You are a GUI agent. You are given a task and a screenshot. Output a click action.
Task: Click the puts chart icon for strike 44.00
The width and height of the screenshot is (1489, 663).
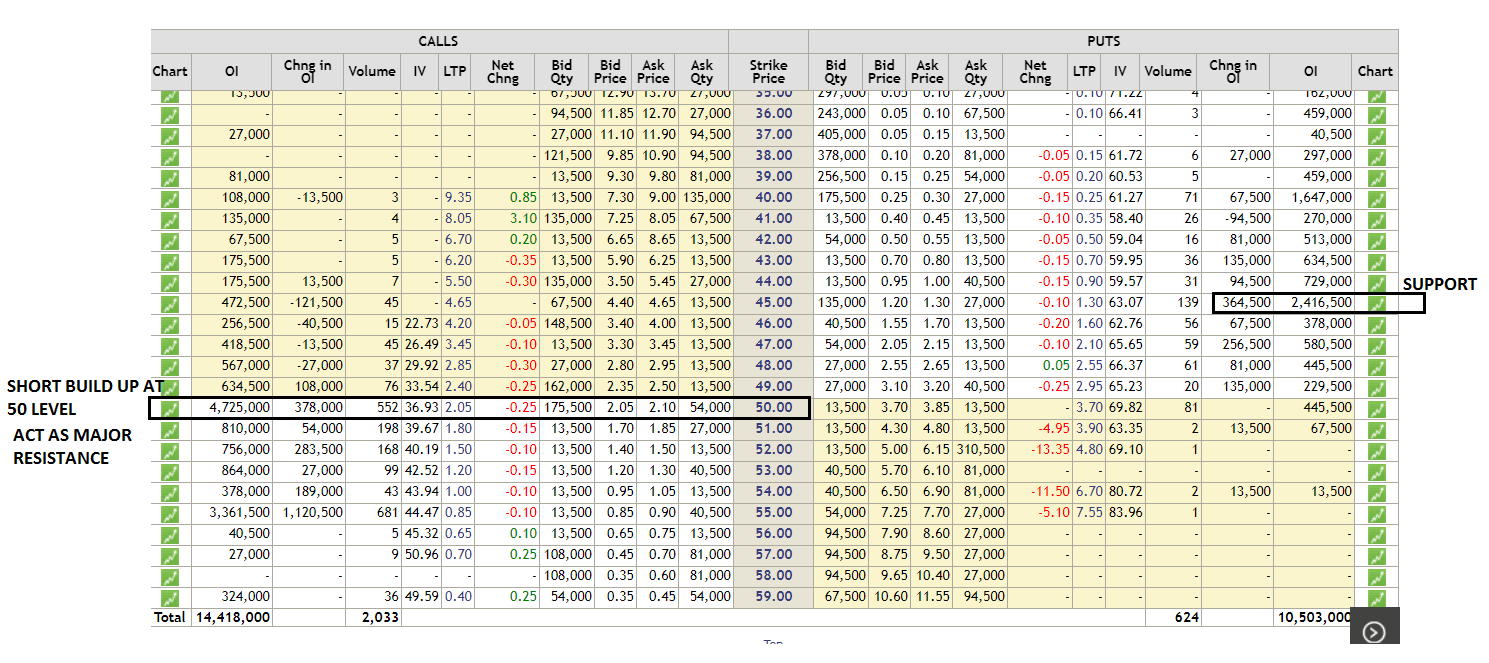[1375, 281]
